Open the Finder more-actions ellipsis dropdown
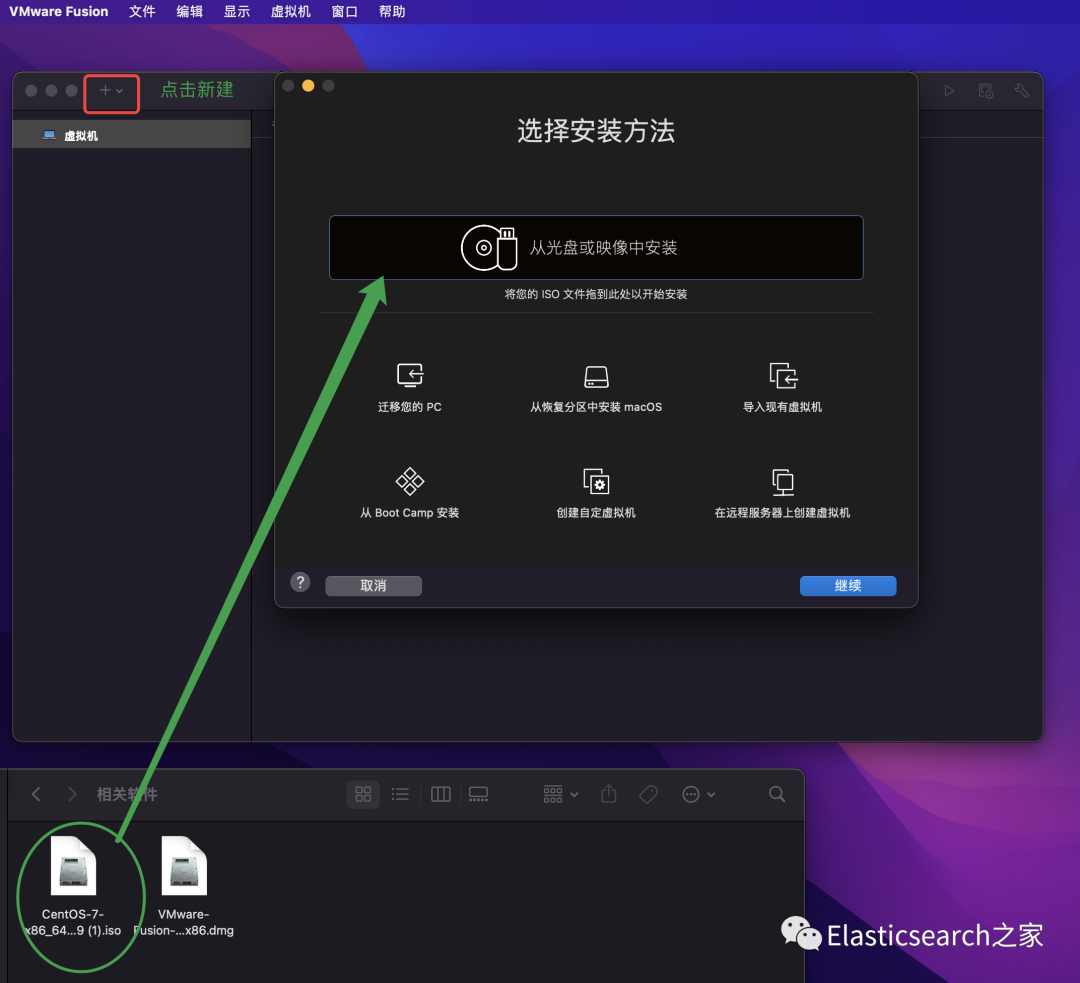 (x=698, y=794)
